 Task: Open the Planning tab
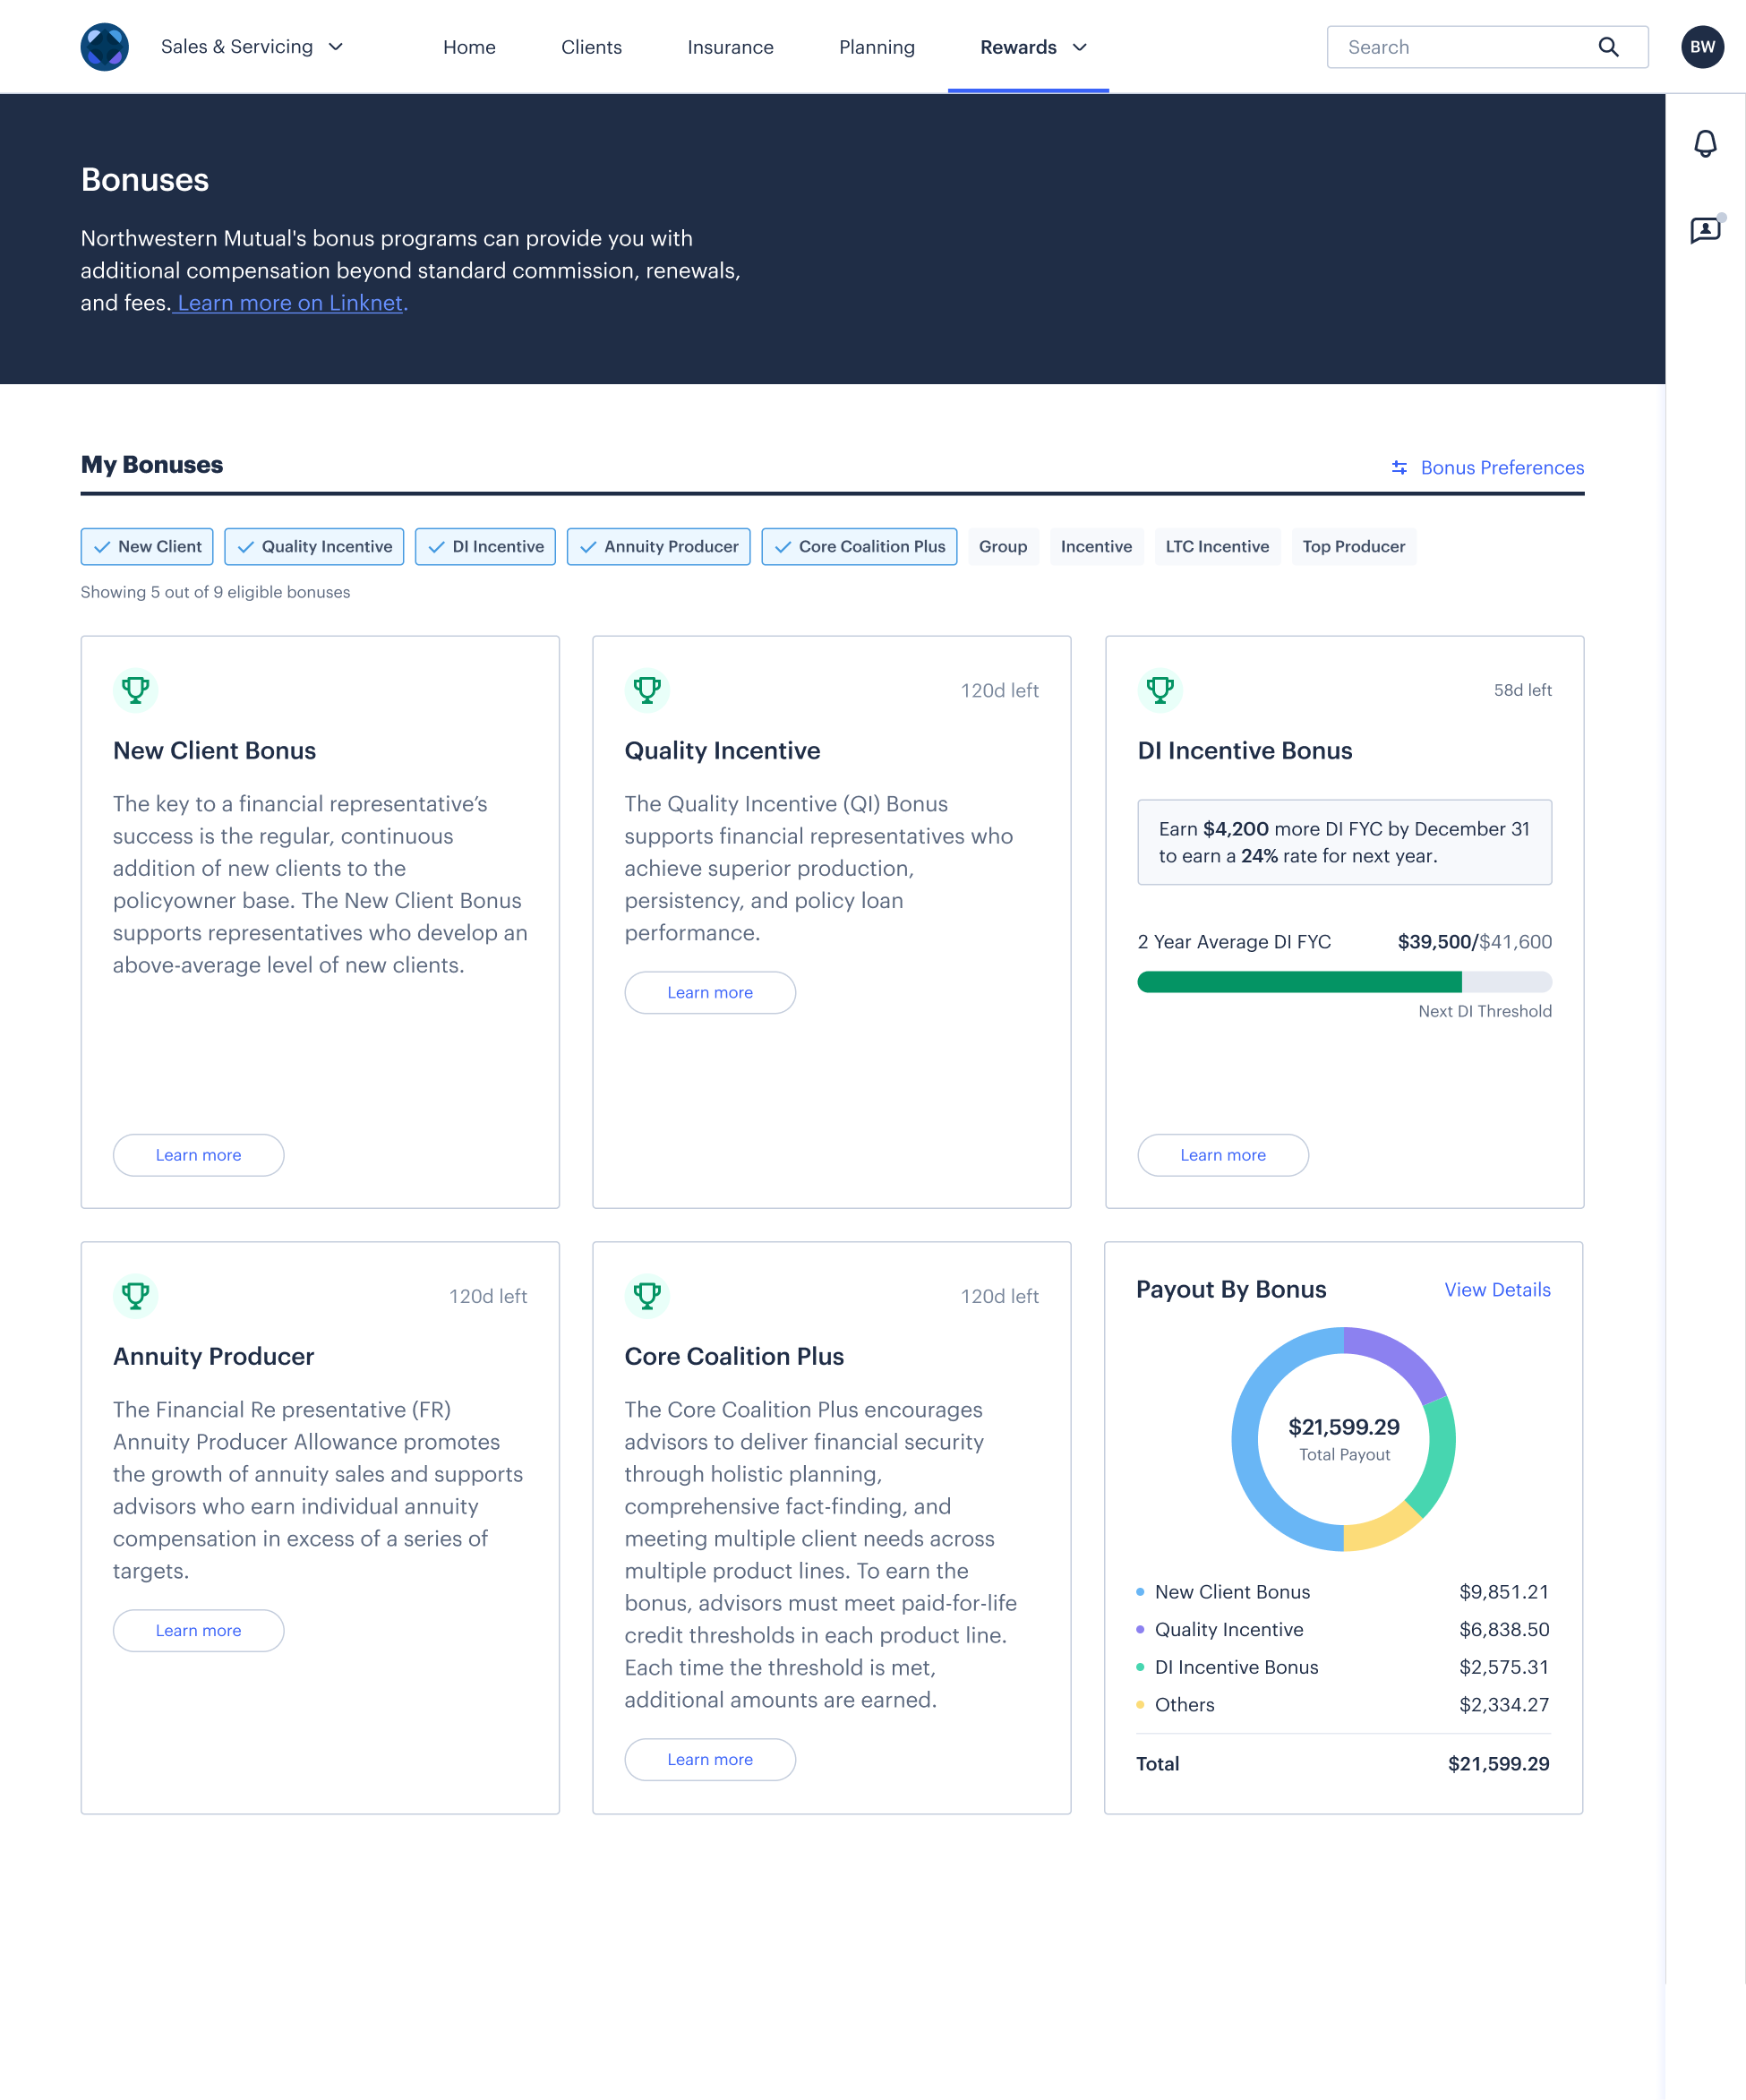876,47
